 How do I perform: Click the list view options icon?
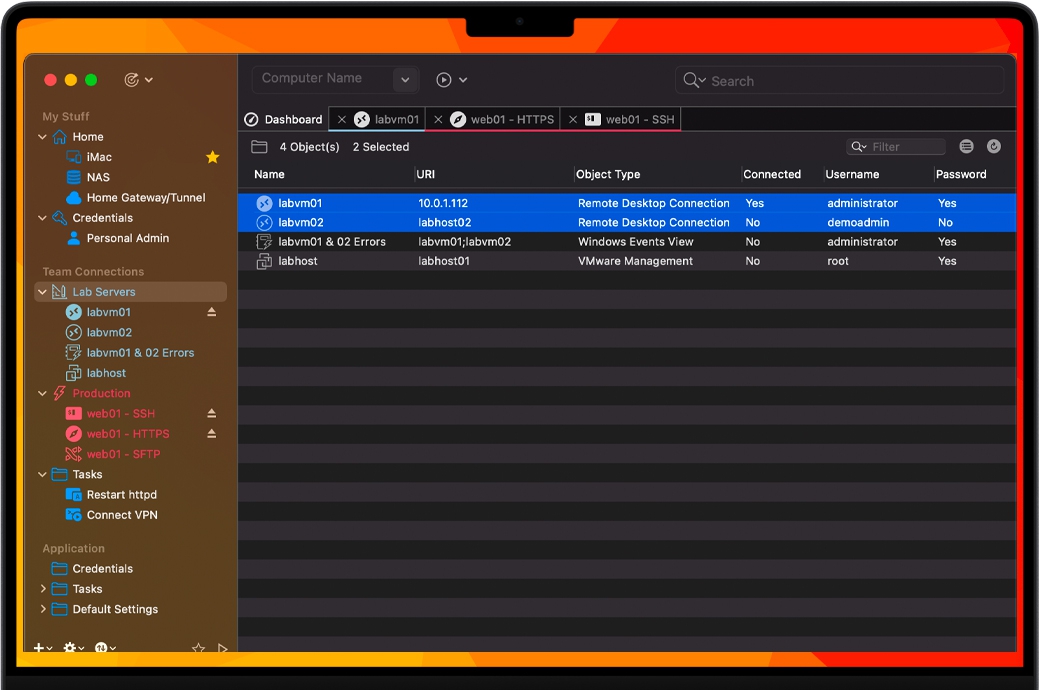point(966,147)
